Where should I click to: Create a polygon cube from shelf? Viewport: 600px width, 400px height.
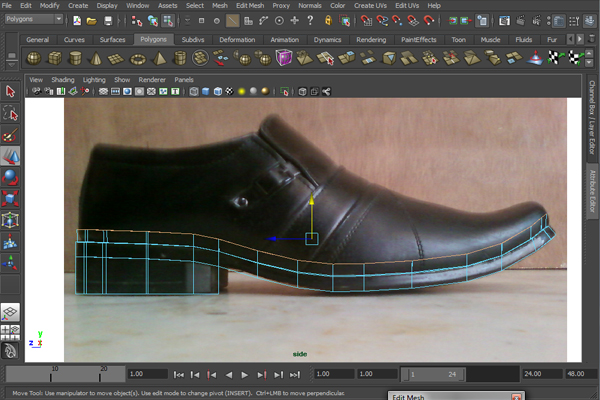pyautogui.click(x=55, y=58)
